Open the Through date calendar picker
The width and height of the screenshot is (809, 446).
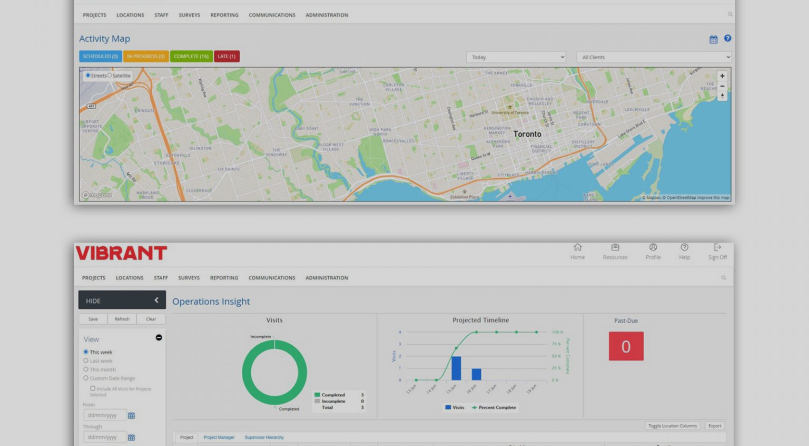132,437
